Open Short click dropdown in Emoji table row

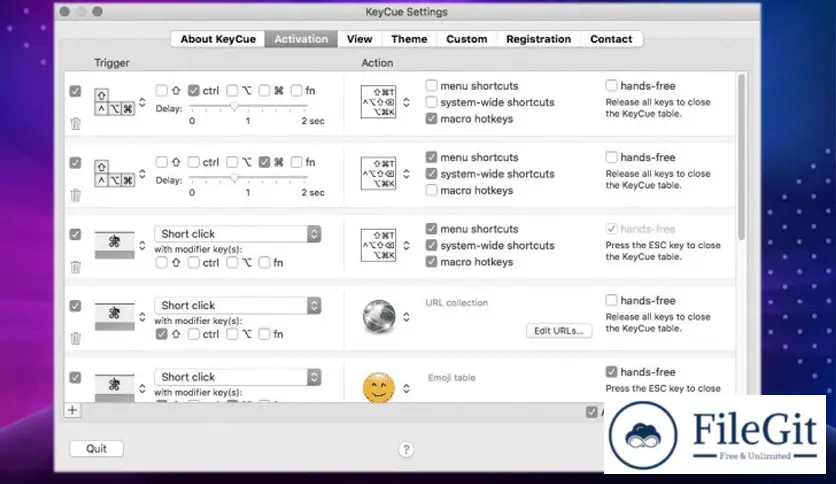pyautogui.click(x=238, y=377)
